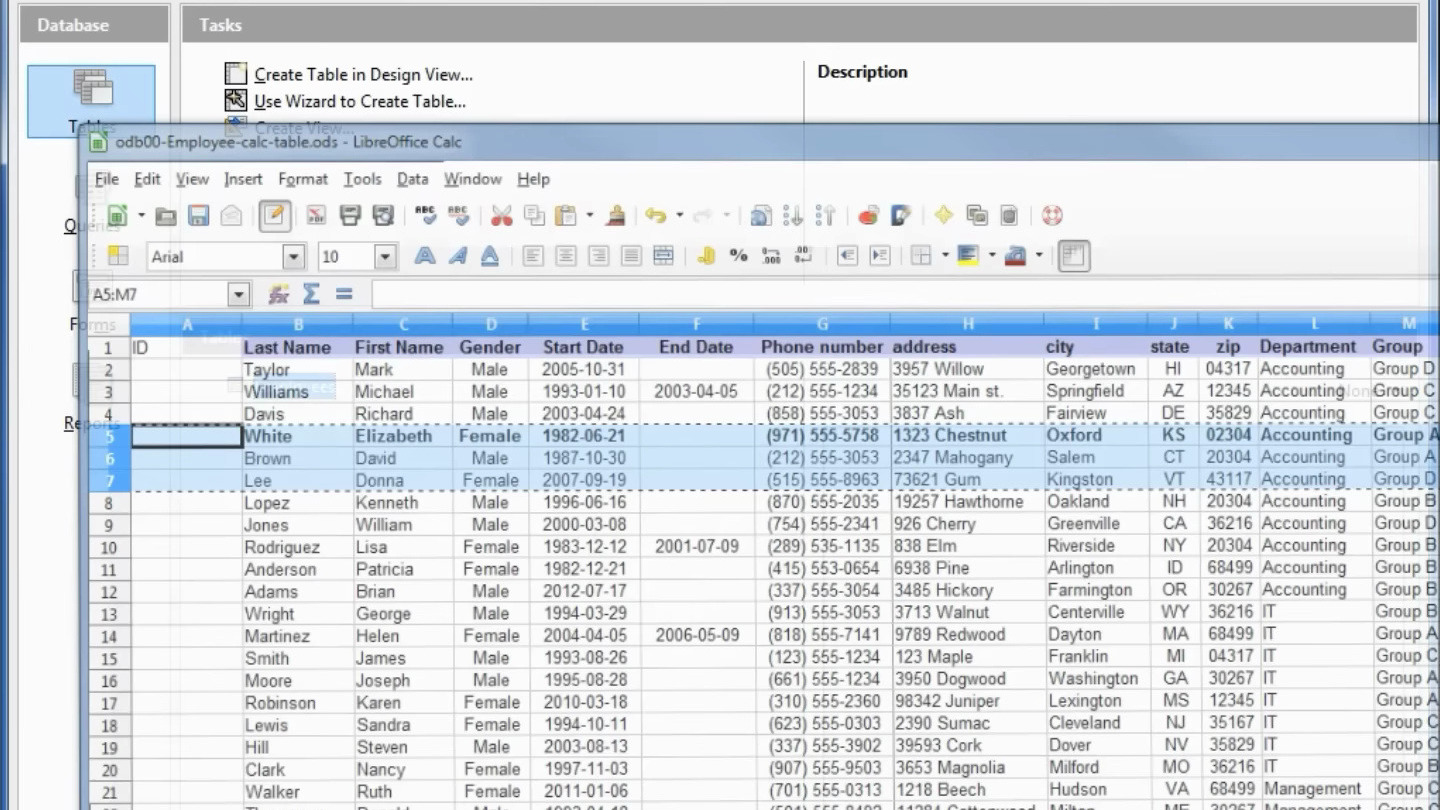The width and height of the screenshot is (1440, 810).
Task: Open the Function Wizard icon
Action: point(279,294)
